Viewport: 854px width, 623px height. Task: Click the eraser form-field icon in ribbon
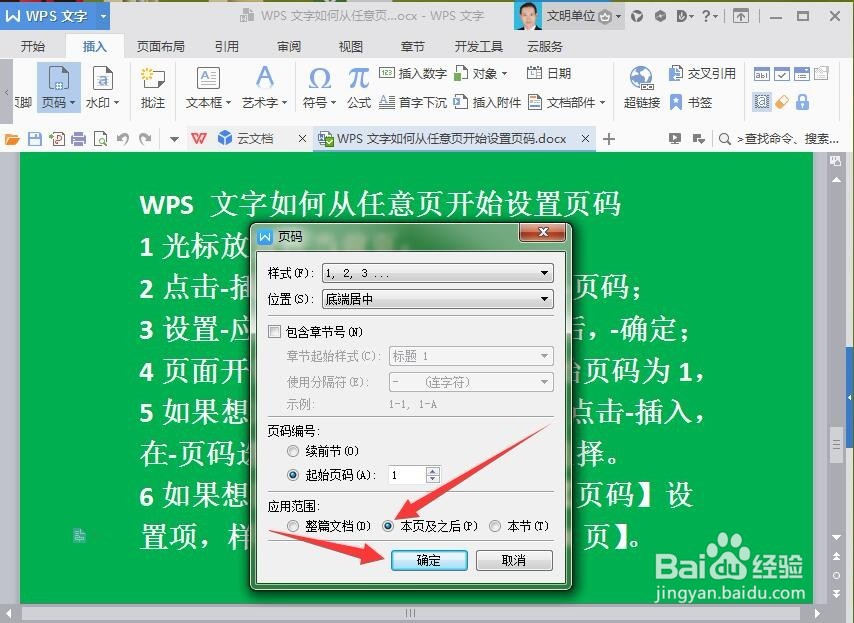pos(782,102)
